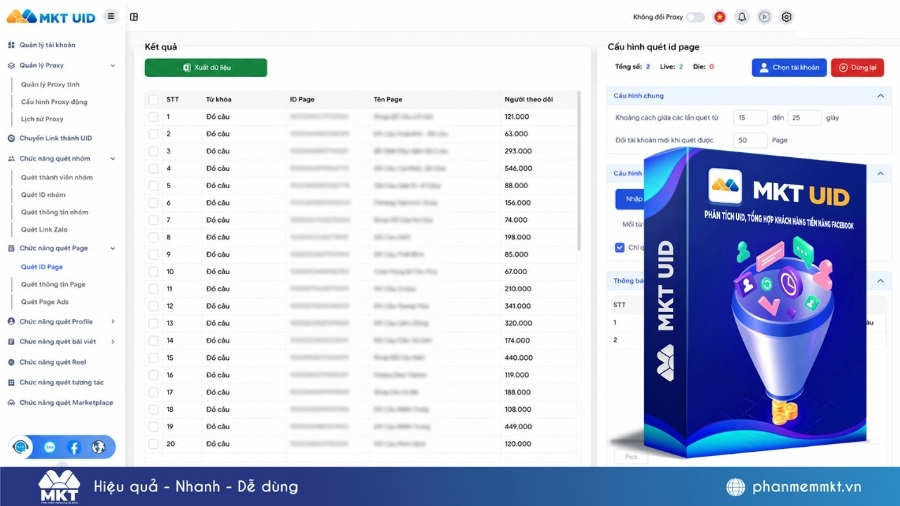Click the Zalo contact icon in sidebar footer
The image size is (900, 506).
(x=49, y=447)
